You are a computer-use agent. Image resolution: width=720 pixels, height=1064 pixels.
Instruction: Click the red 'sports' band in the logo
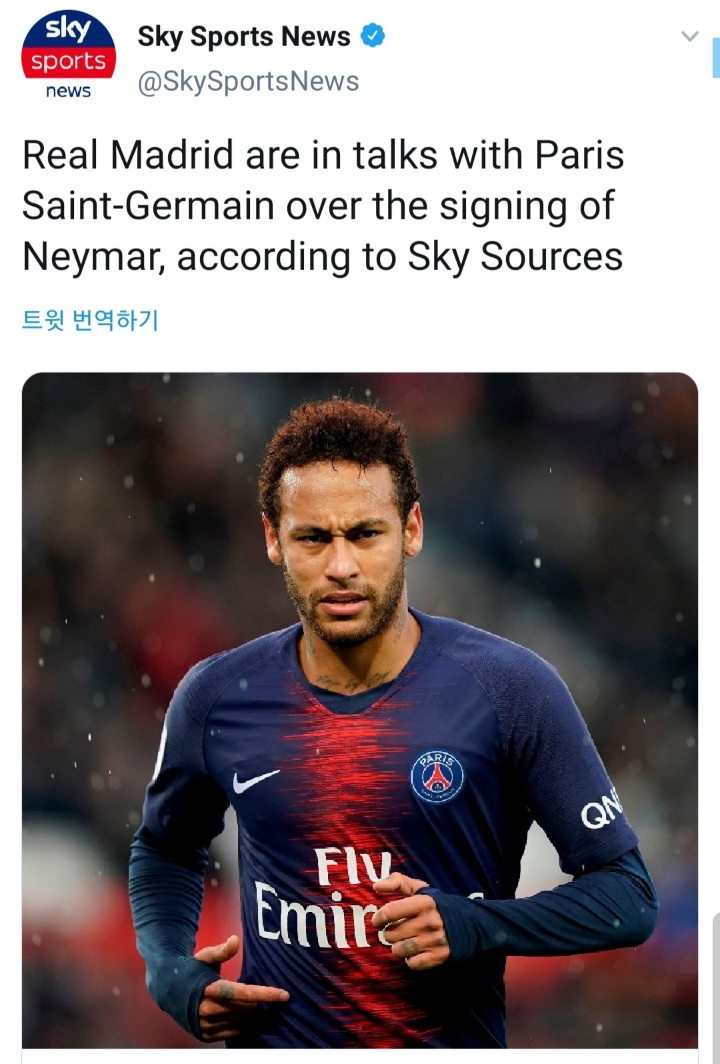tap(69, 61)
